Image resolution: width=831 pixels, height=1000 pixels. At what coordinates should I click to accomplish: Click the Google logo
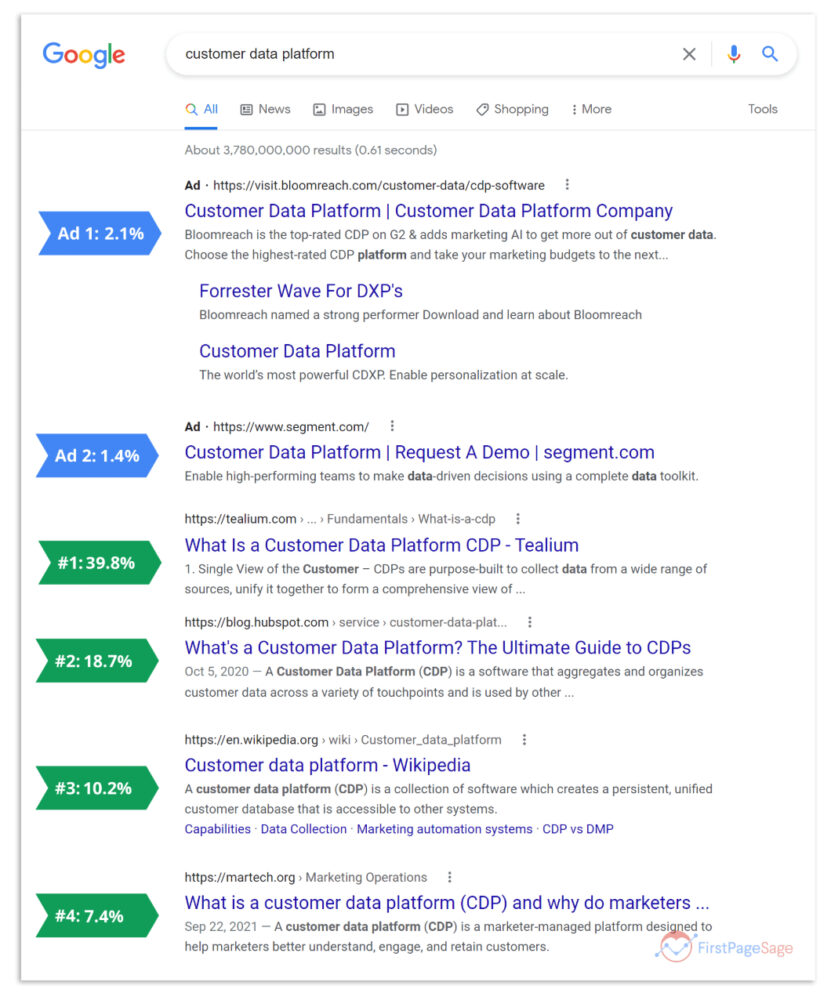84,55
